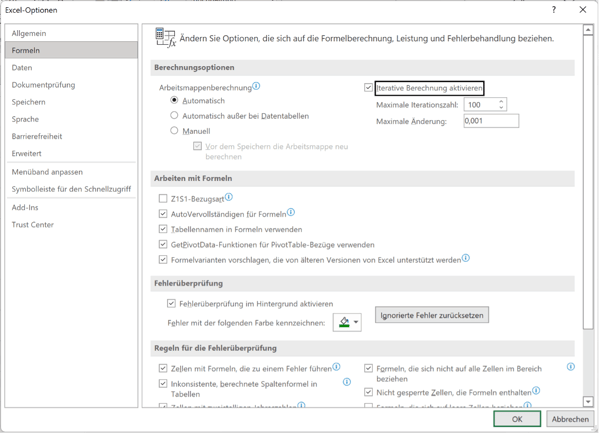Enable the Z1S1-Bezugsart checkbox
The image size is (600, 434).
click(x=163, y=198)
